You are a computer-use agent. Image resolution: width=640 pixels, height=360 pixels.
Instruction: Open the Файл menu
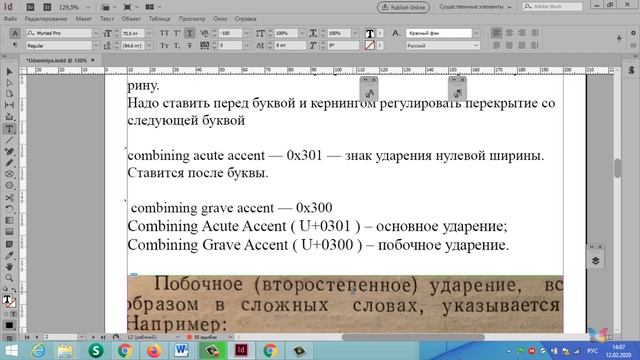click(x=10, y=19)
